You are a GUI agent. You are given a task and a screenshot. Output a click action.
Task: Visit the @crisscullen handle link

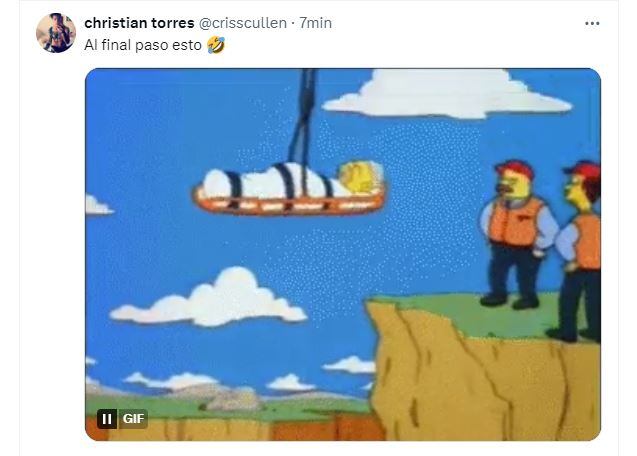click(243, 23)
